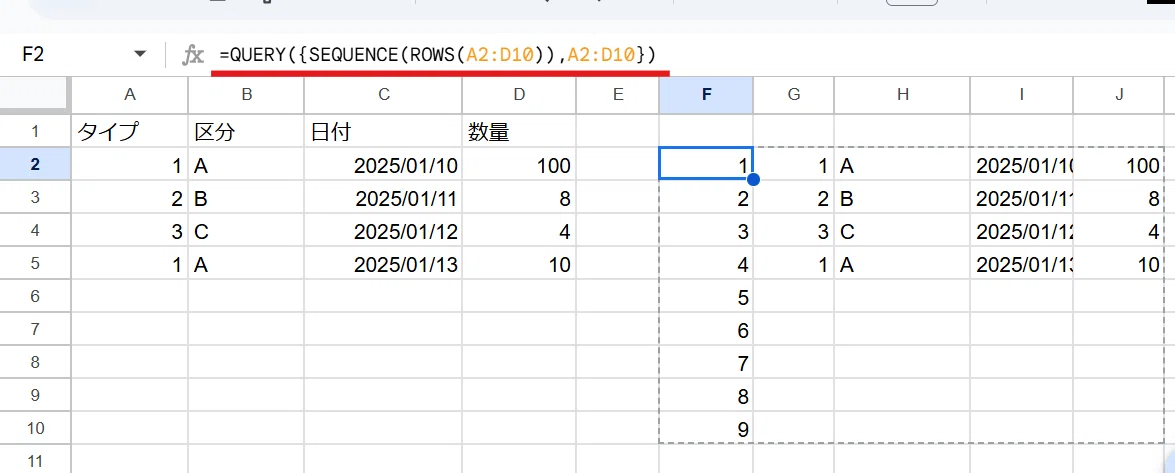Click cell J3 with value 8
The width and height of the screenshot is (1175, 473).
click(x=1119, y=197)
